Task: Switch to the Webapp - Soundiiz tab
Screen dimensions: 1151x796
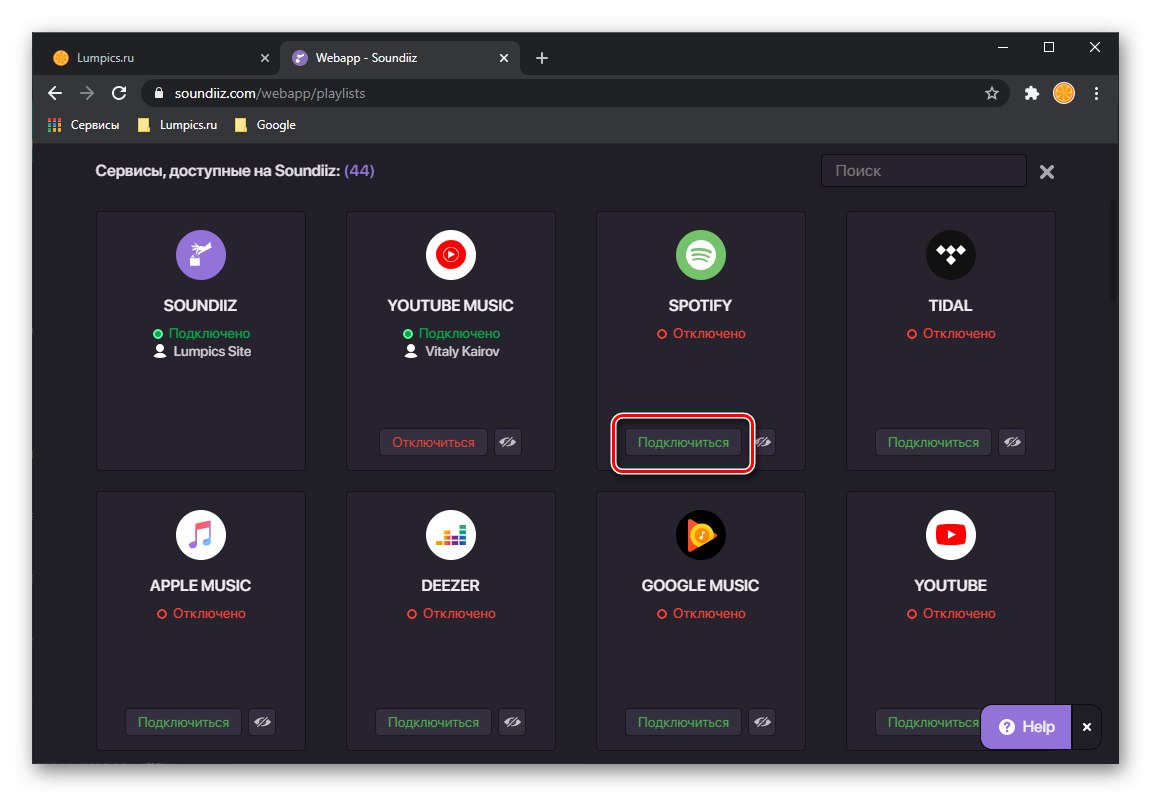Action: coord(400,58)
